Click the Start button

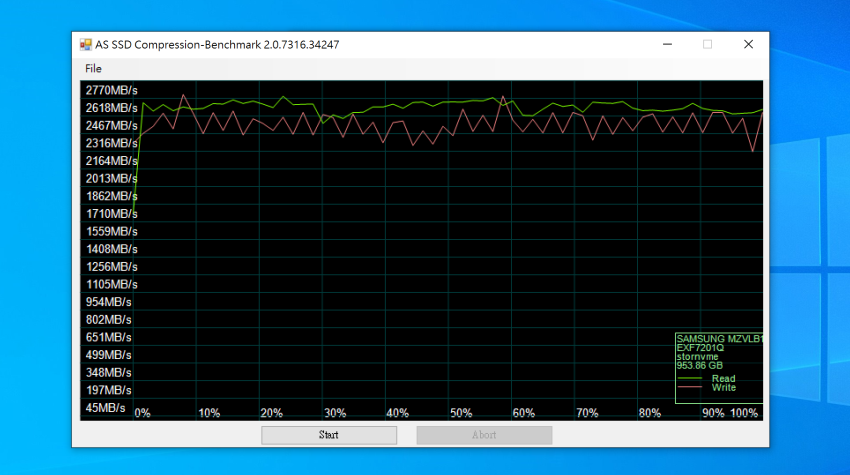(329, 435)
